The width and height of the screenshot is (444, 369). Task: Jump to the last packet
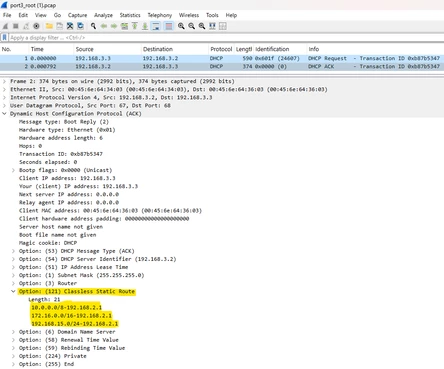(x=145, y=26)
